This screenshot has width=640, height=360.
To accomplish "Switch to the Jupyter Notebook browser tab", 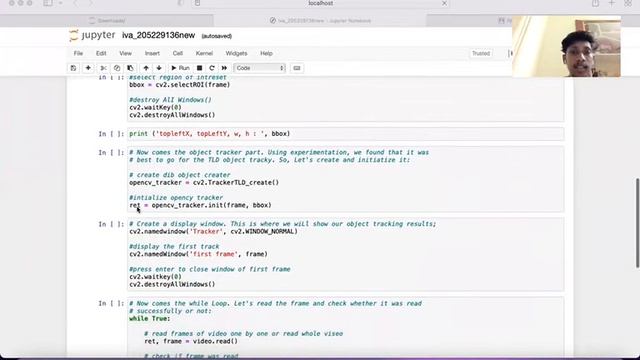I will 320,20.
